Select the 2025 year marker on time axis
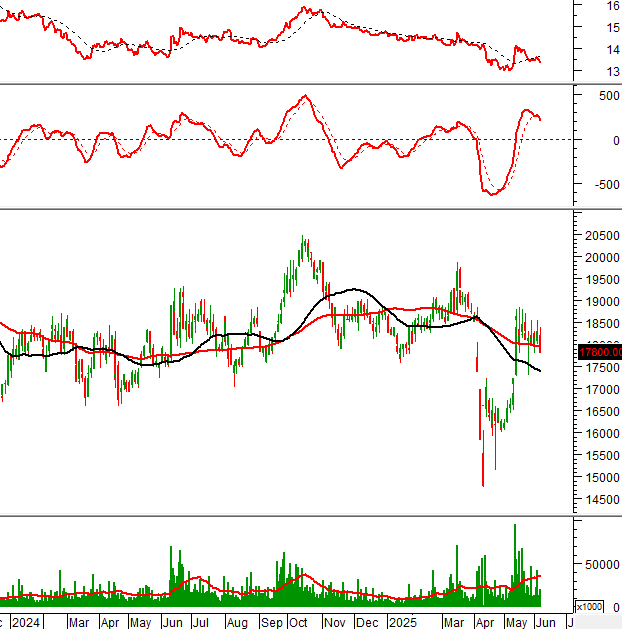 tap(405, 622)
